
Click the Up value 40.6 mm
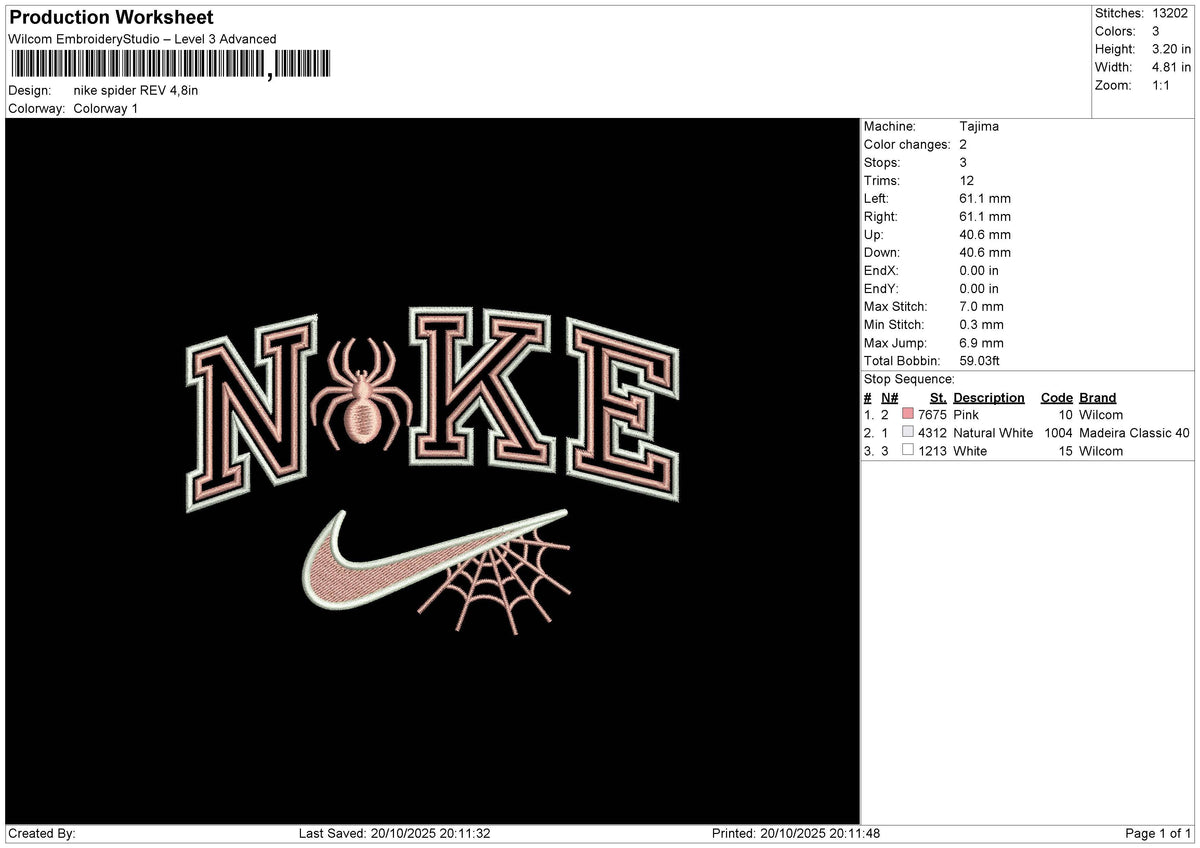coord(985,235)
